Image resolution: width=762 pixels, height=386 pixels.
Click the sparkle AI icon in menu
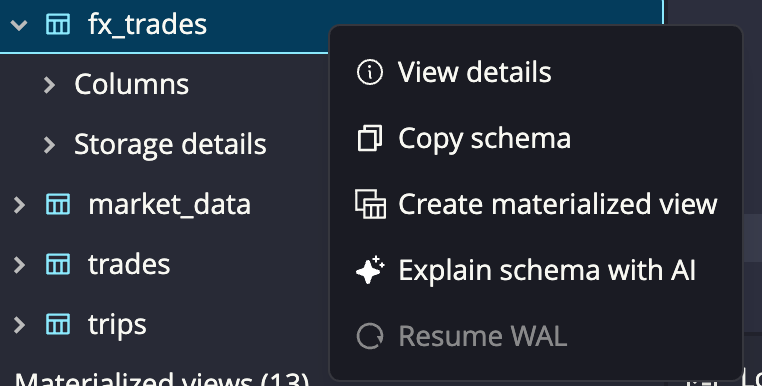pyautogui.click(x=370, y=270)
